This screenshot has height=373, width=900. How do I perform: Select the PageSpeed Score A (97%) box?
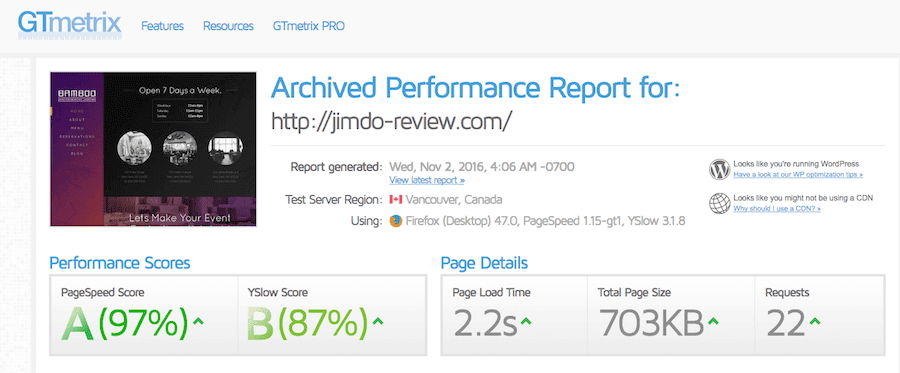[144, 315]
